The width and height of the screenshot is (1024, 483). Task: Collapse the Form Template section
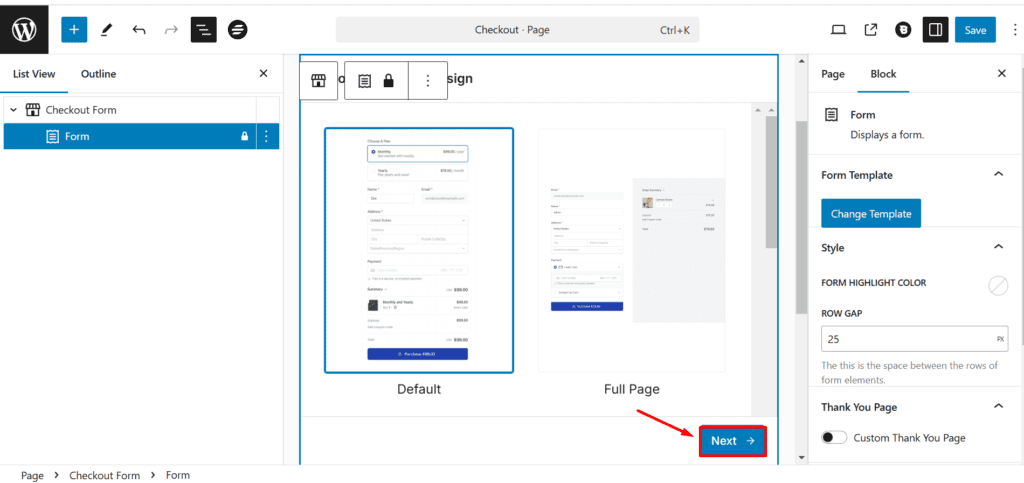point(997,175)
